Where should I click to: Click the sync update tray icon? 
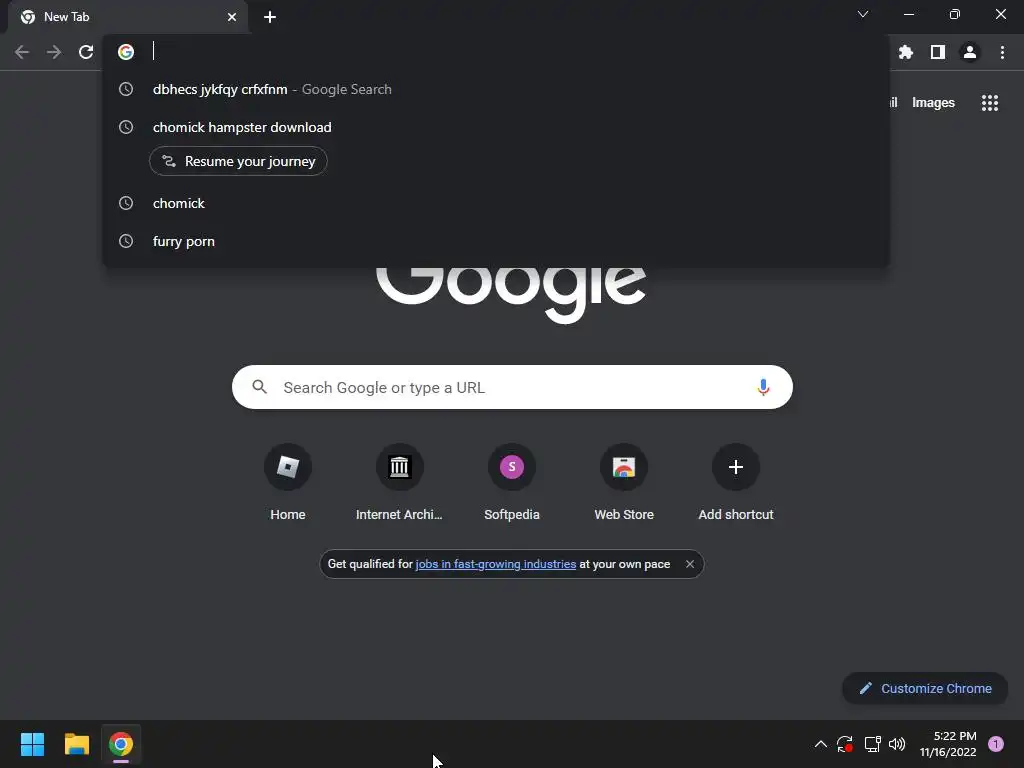[x=845, y=744]
